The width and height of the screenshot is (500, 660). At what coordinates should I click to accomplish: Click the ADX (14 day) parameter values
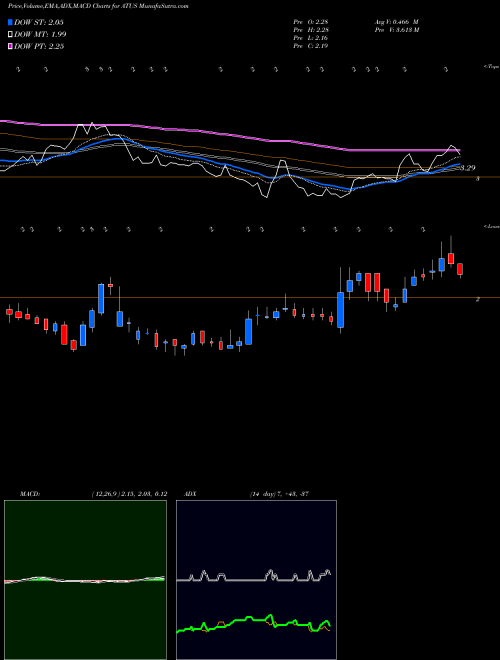coord(279,494)
